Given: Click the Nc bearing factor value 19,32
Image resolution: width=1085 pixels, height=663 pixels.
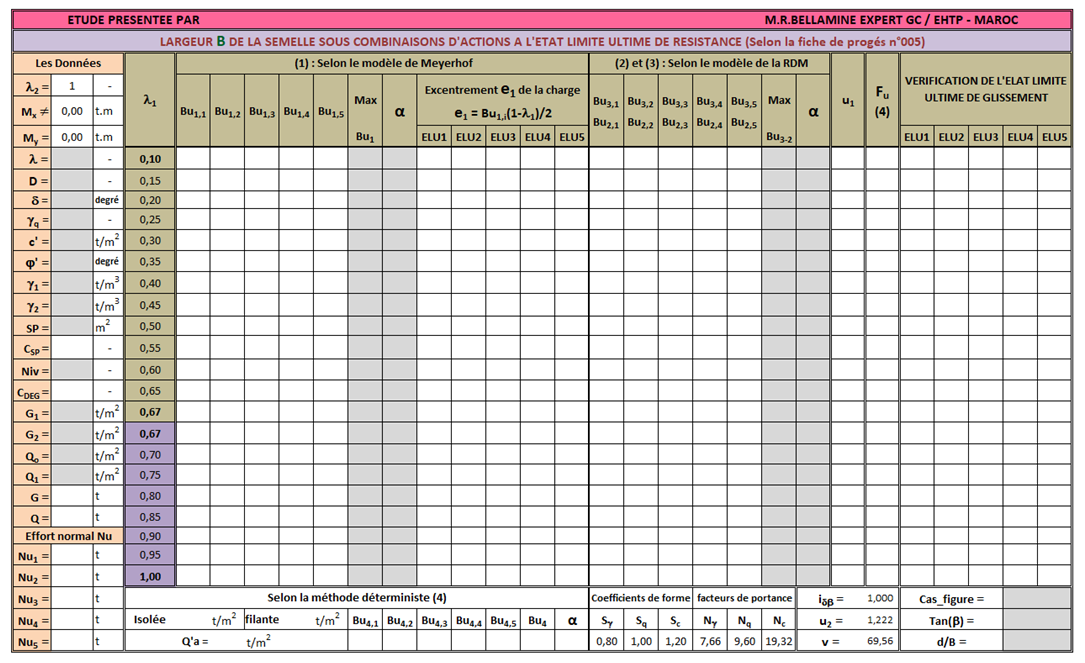Looking at the screenshot, I should point(778,642).
